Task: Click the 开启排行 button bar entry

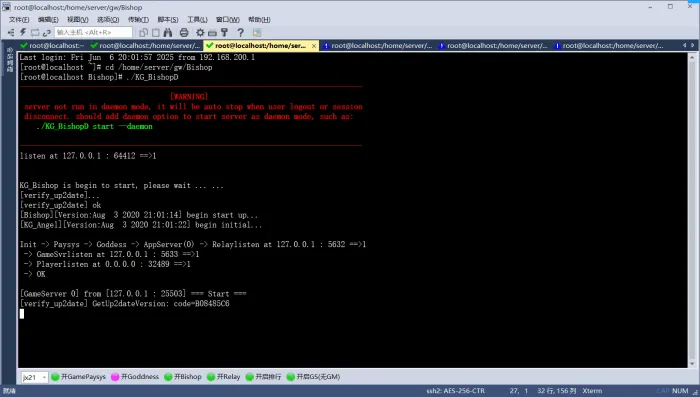Action: (263, 377)
